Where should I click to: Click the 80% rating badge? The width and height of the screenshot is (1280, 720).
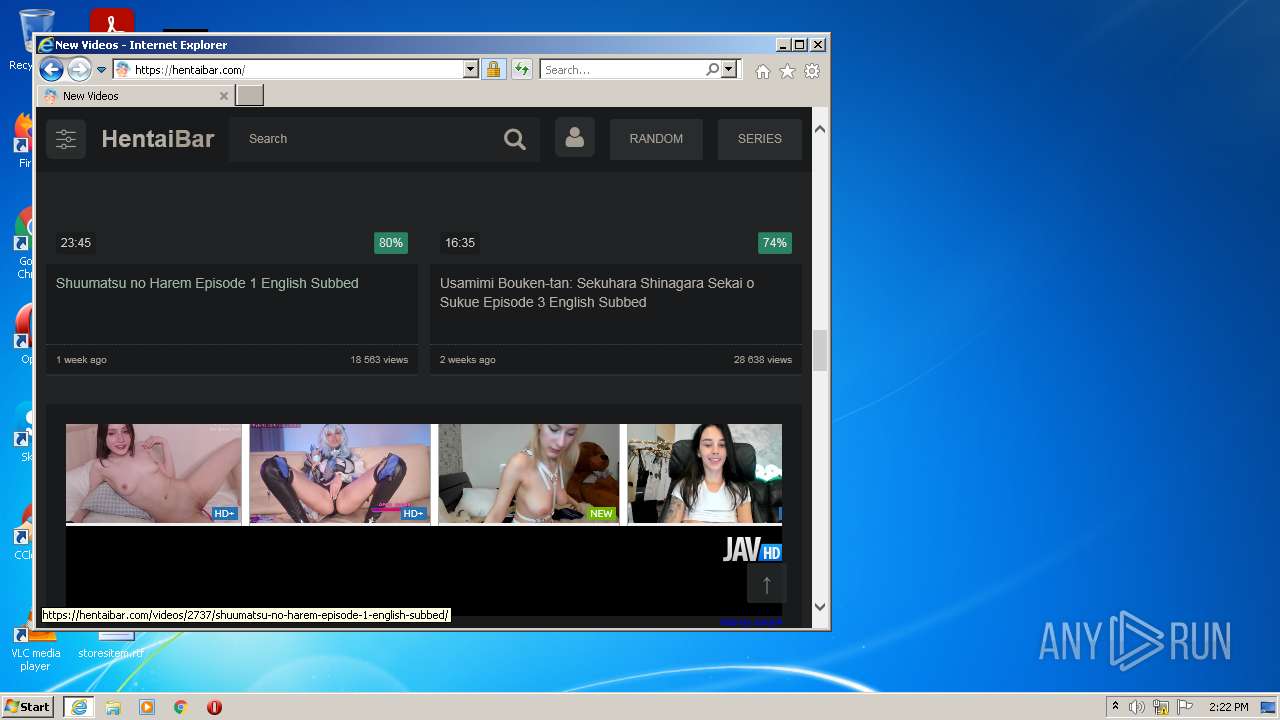point(391,243)
